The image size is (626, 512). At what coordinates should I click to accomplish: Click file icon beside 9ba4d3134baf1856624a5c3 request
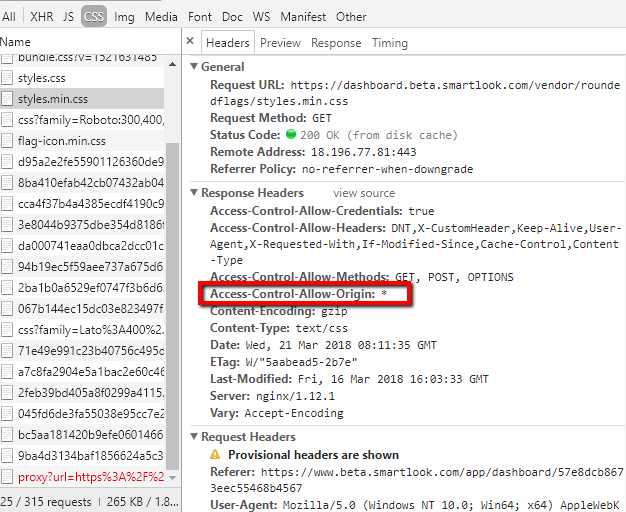(7, 456)
